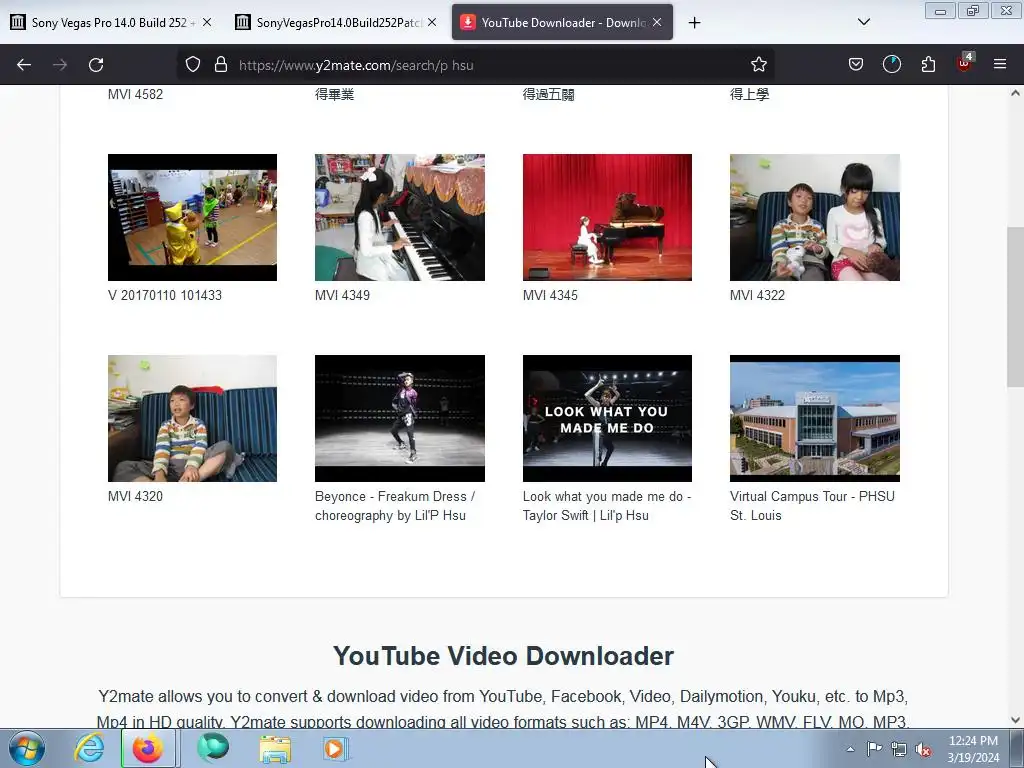Click the MVI 4320 title text
This screenshot has width=1024, height=768.
click(x=135, y=496)
